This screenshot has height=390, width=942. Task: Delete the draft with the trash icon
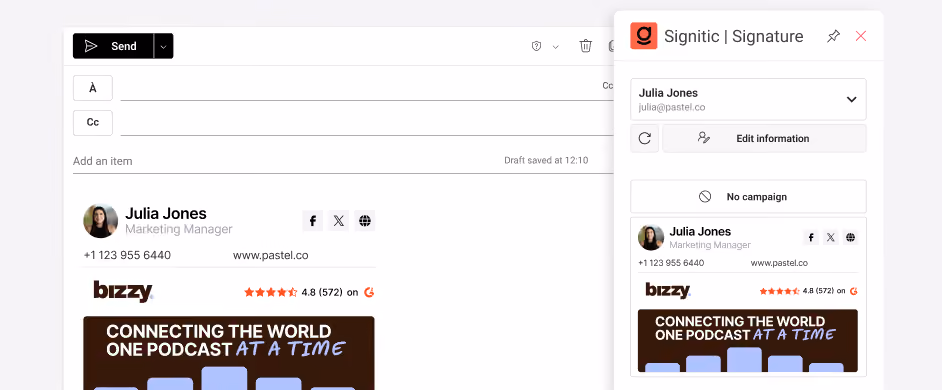click(x=585, y=46)
